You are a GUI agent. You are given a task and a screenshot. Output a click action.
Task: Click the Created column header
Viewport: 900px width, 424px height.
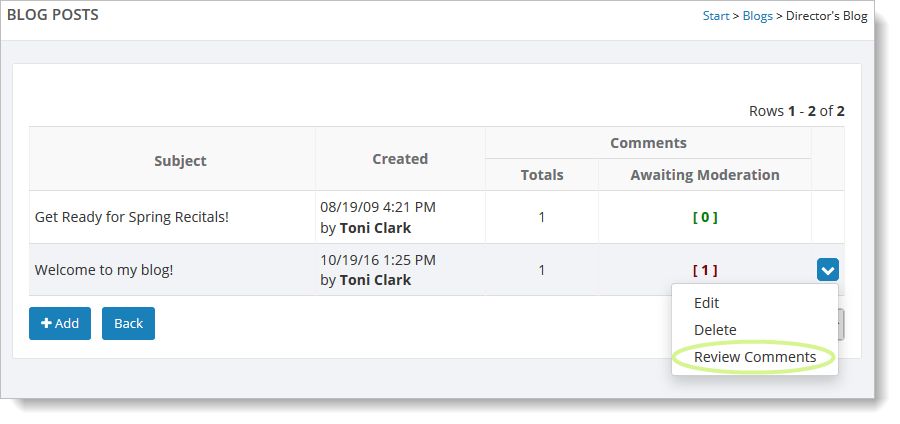point(400,159)
